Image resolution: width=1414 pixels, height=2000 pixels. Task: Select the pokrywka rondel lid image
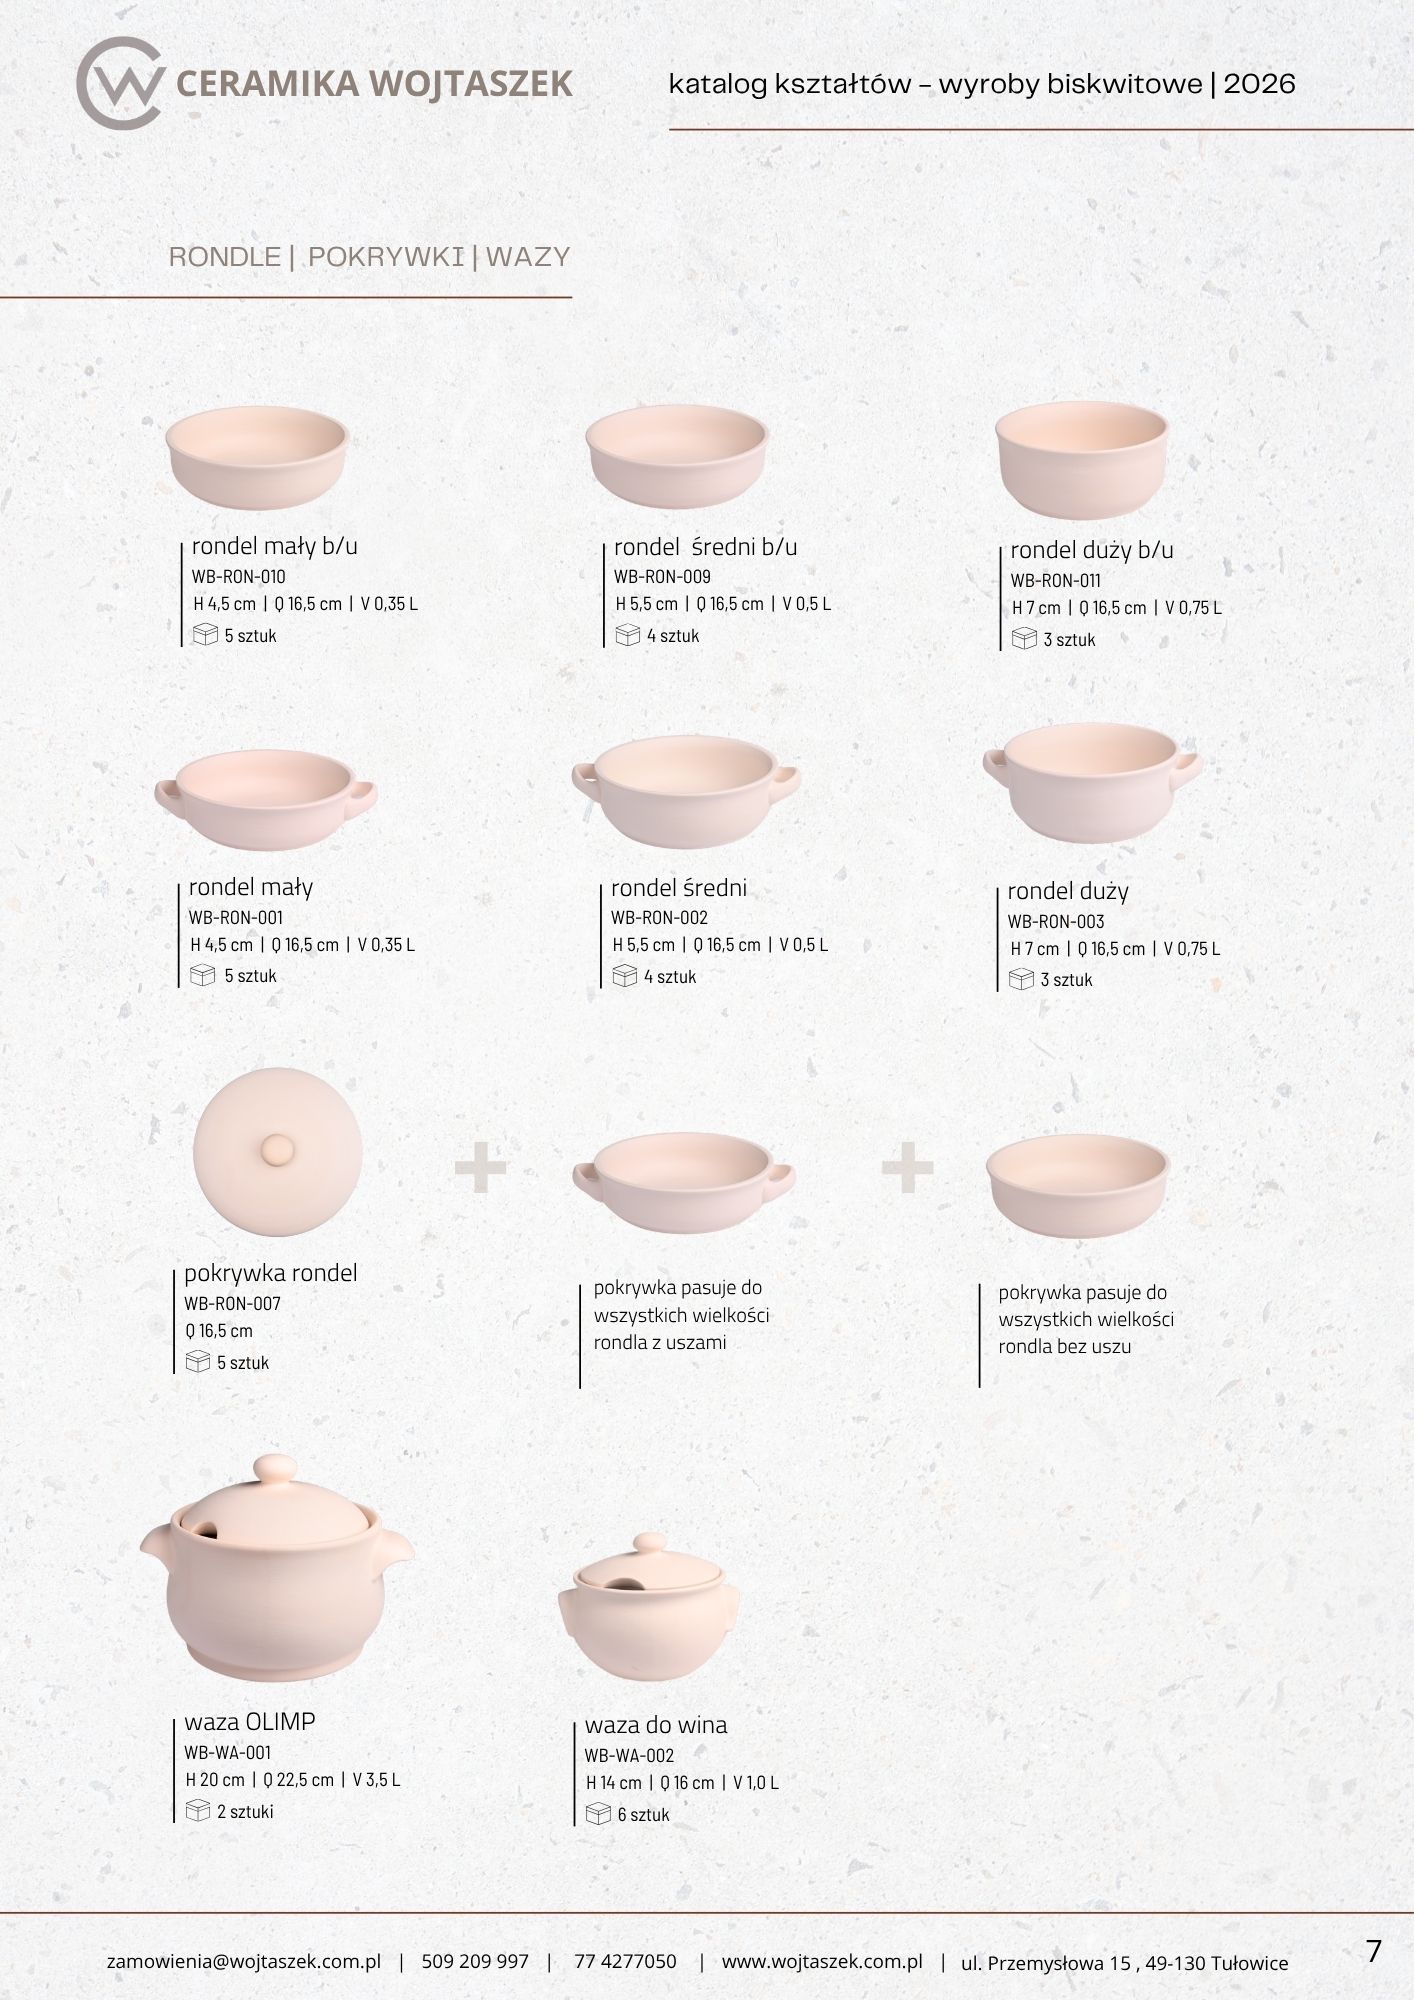277,1153
